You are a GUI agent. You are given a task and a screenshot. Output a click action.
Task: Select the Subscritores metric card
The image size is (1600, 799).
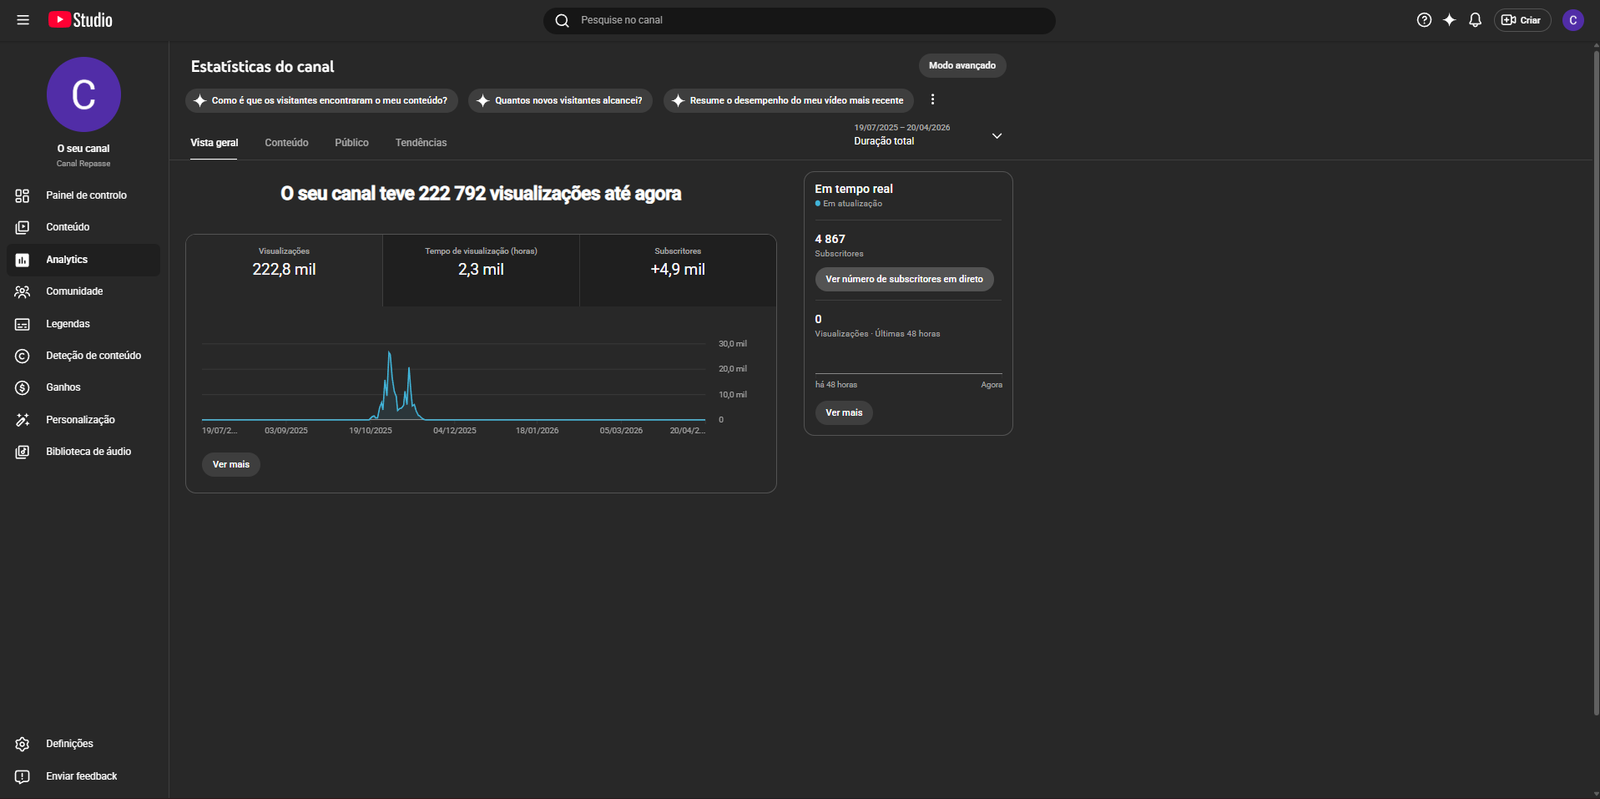click(x=677, y=270)
